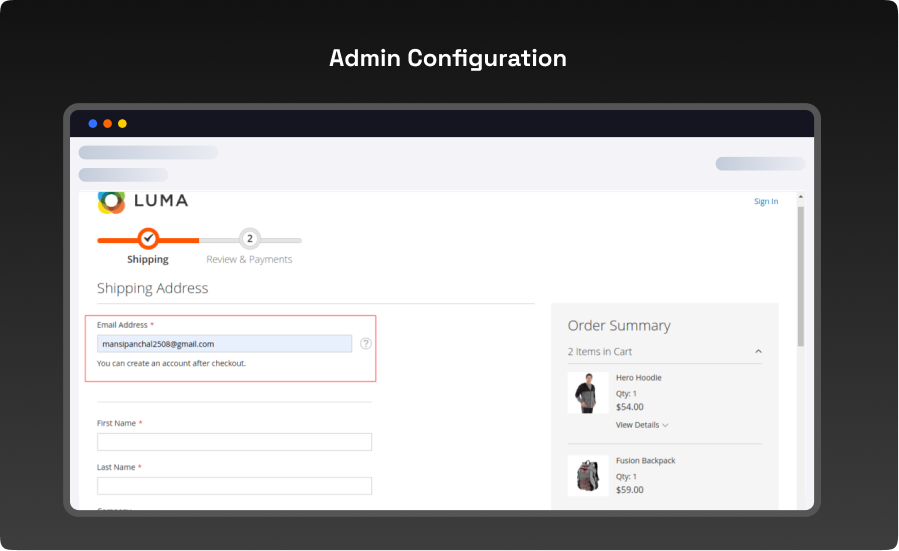Click the blue window control dot

(93, 124)
